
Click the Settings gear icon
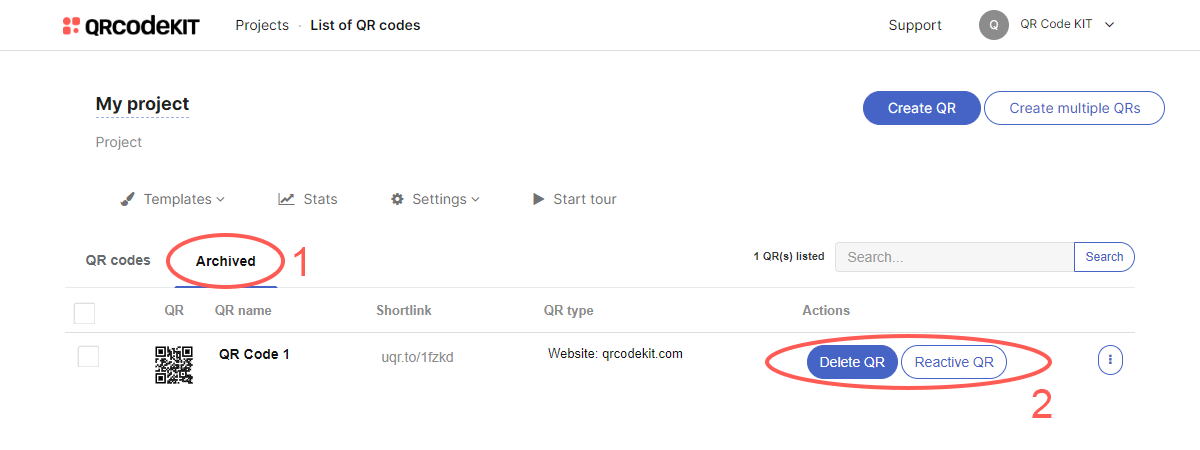(x=397, y=199)
